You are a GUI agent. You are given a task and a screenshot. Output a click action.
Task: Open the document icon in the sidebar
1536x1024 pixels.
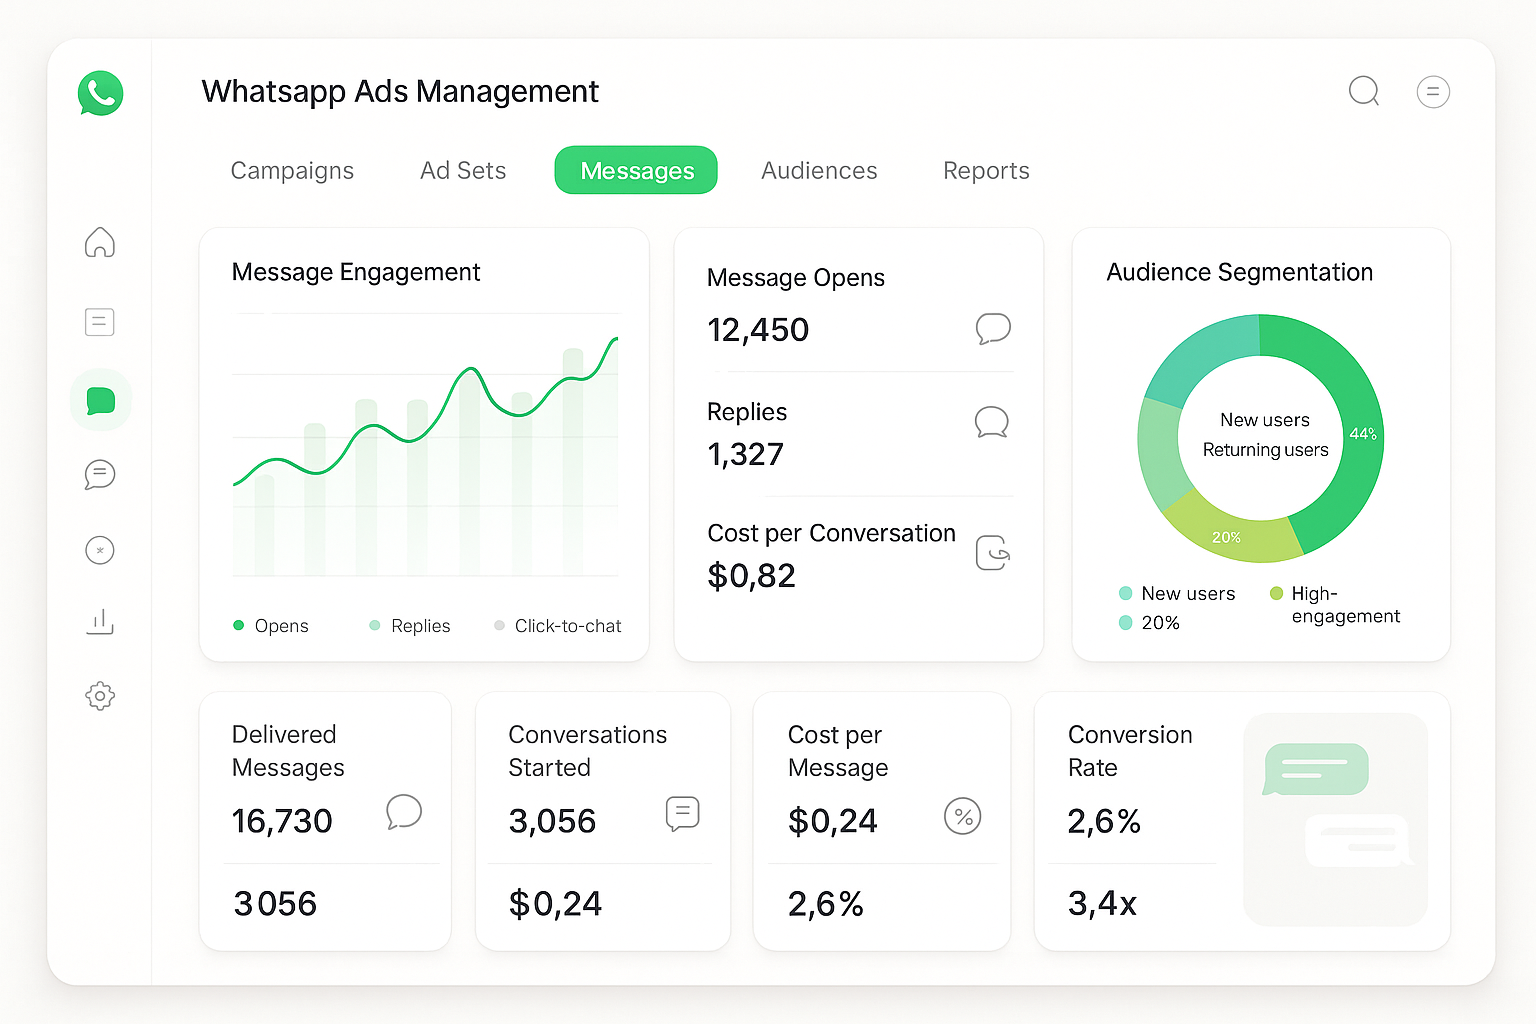[99, 322]
